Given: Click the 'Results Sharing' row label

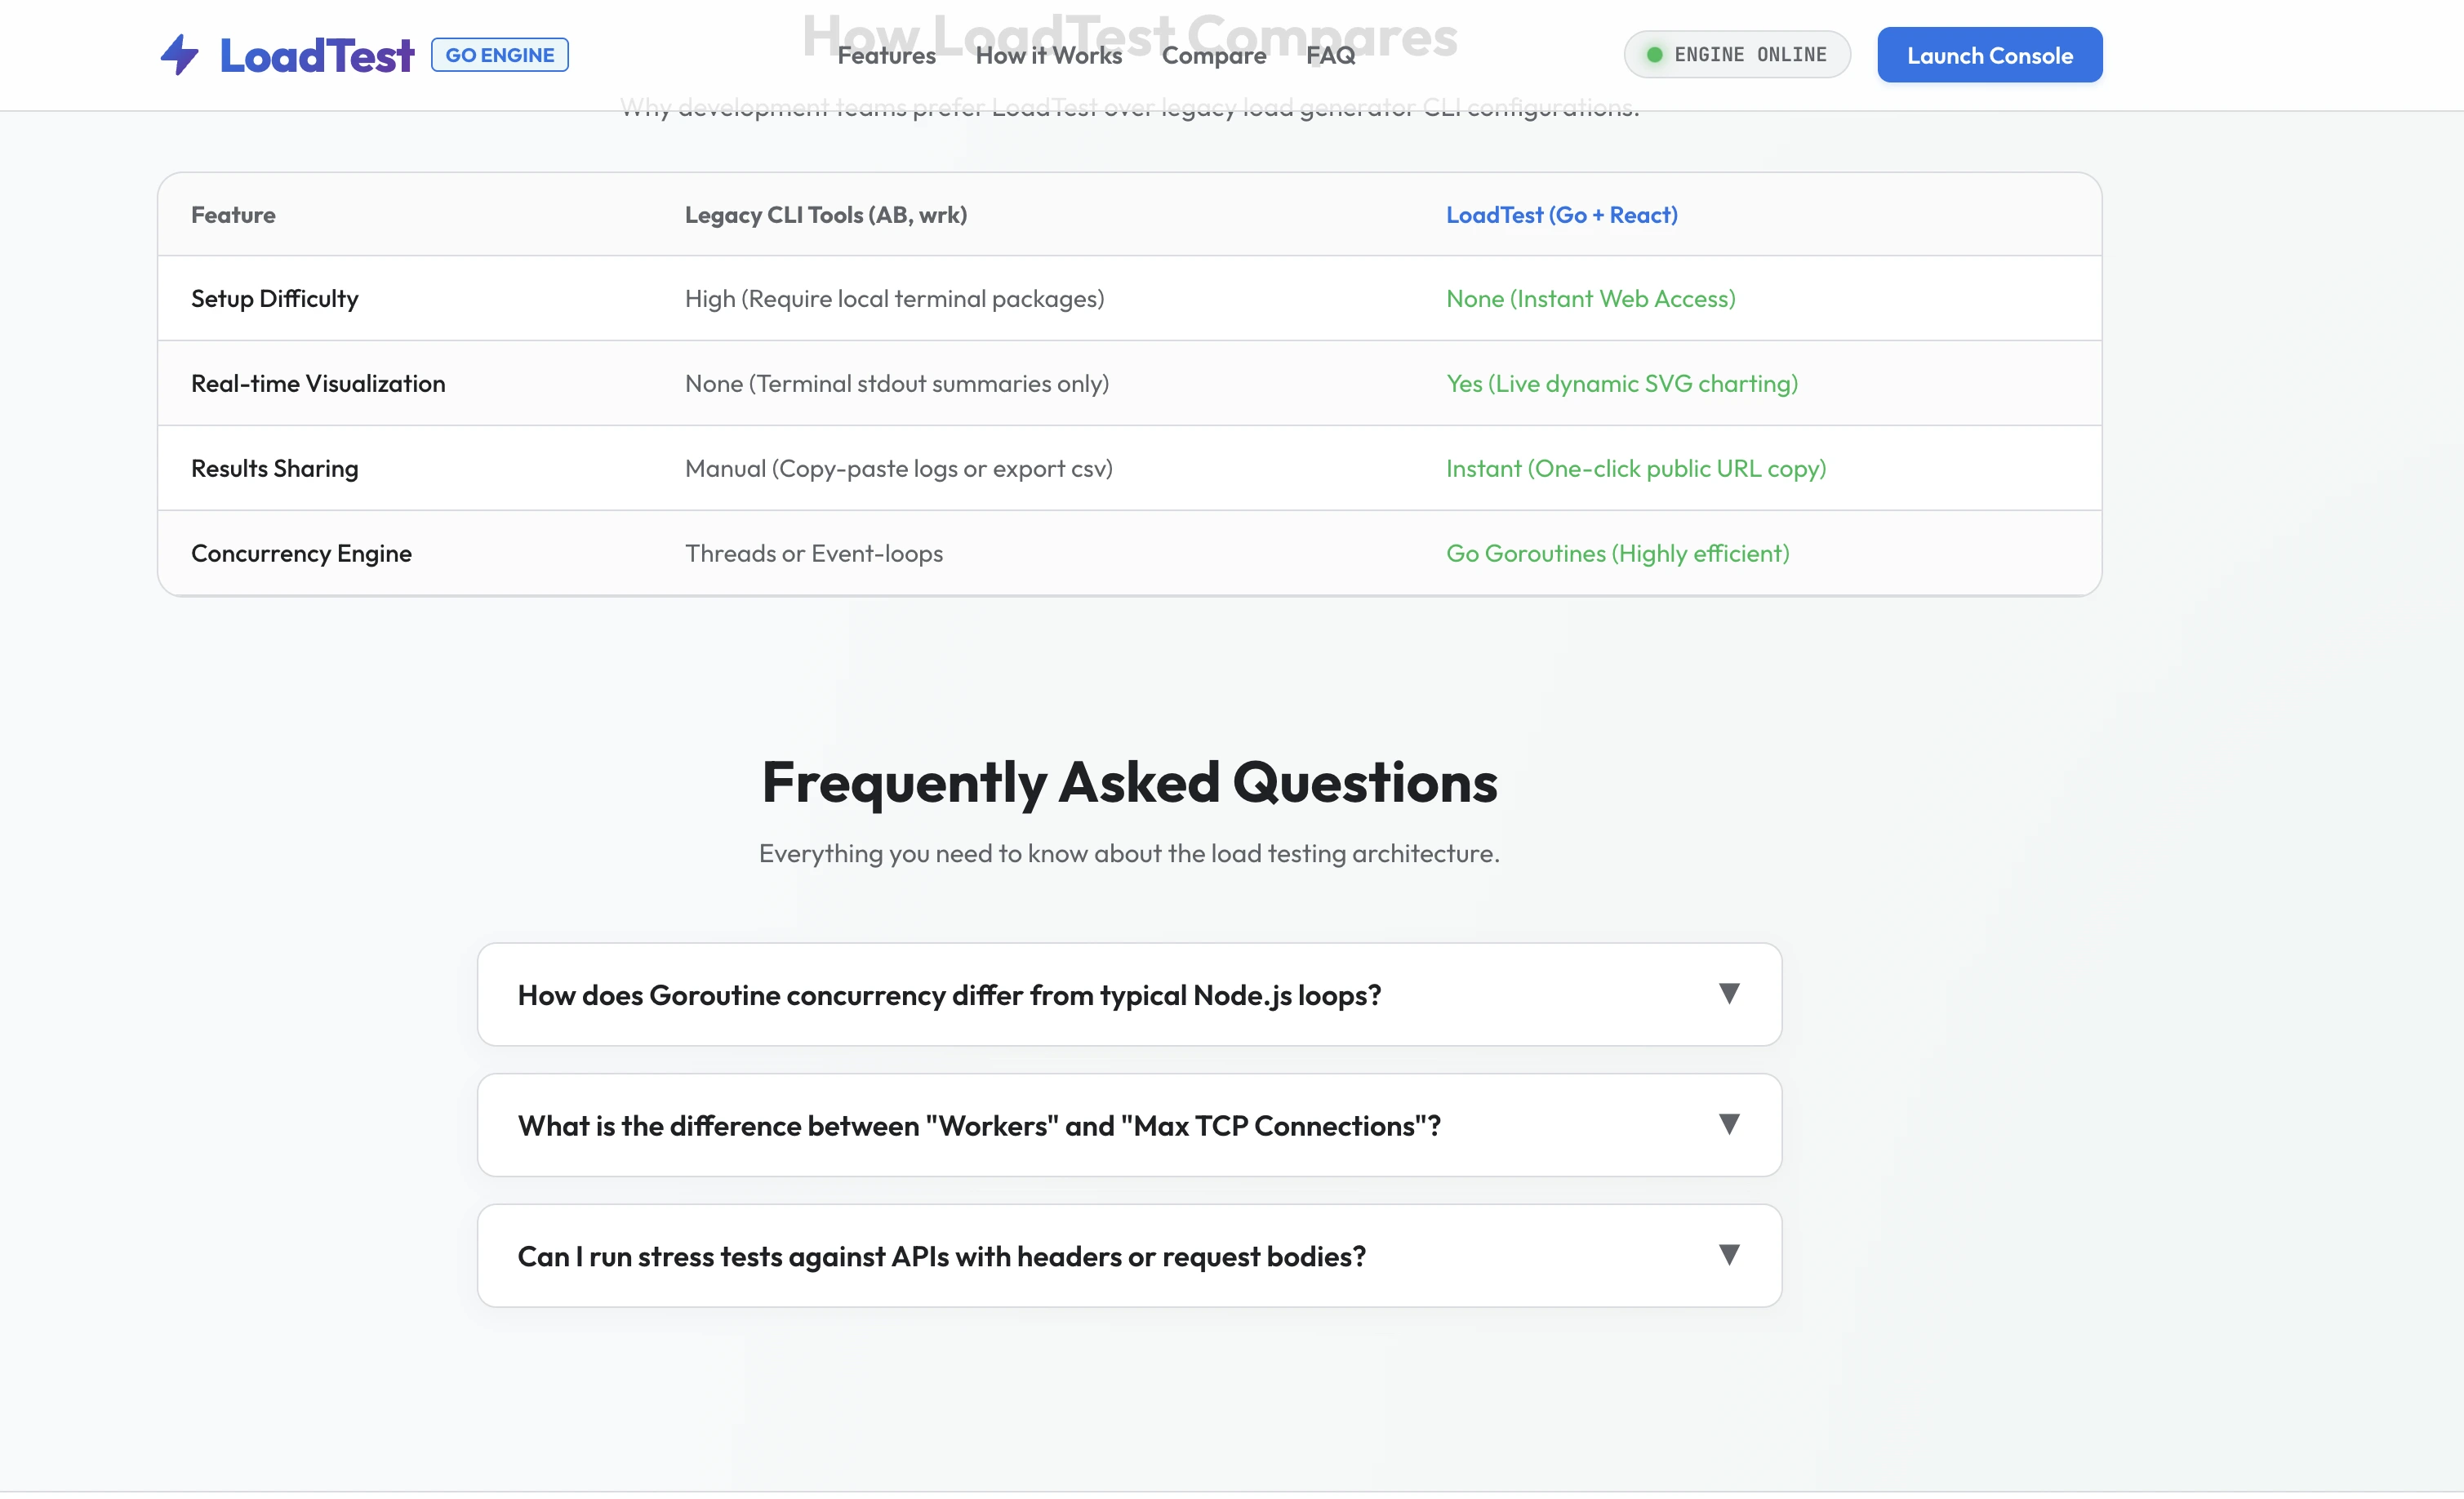Looking at the screenshot, I should 275,469.
